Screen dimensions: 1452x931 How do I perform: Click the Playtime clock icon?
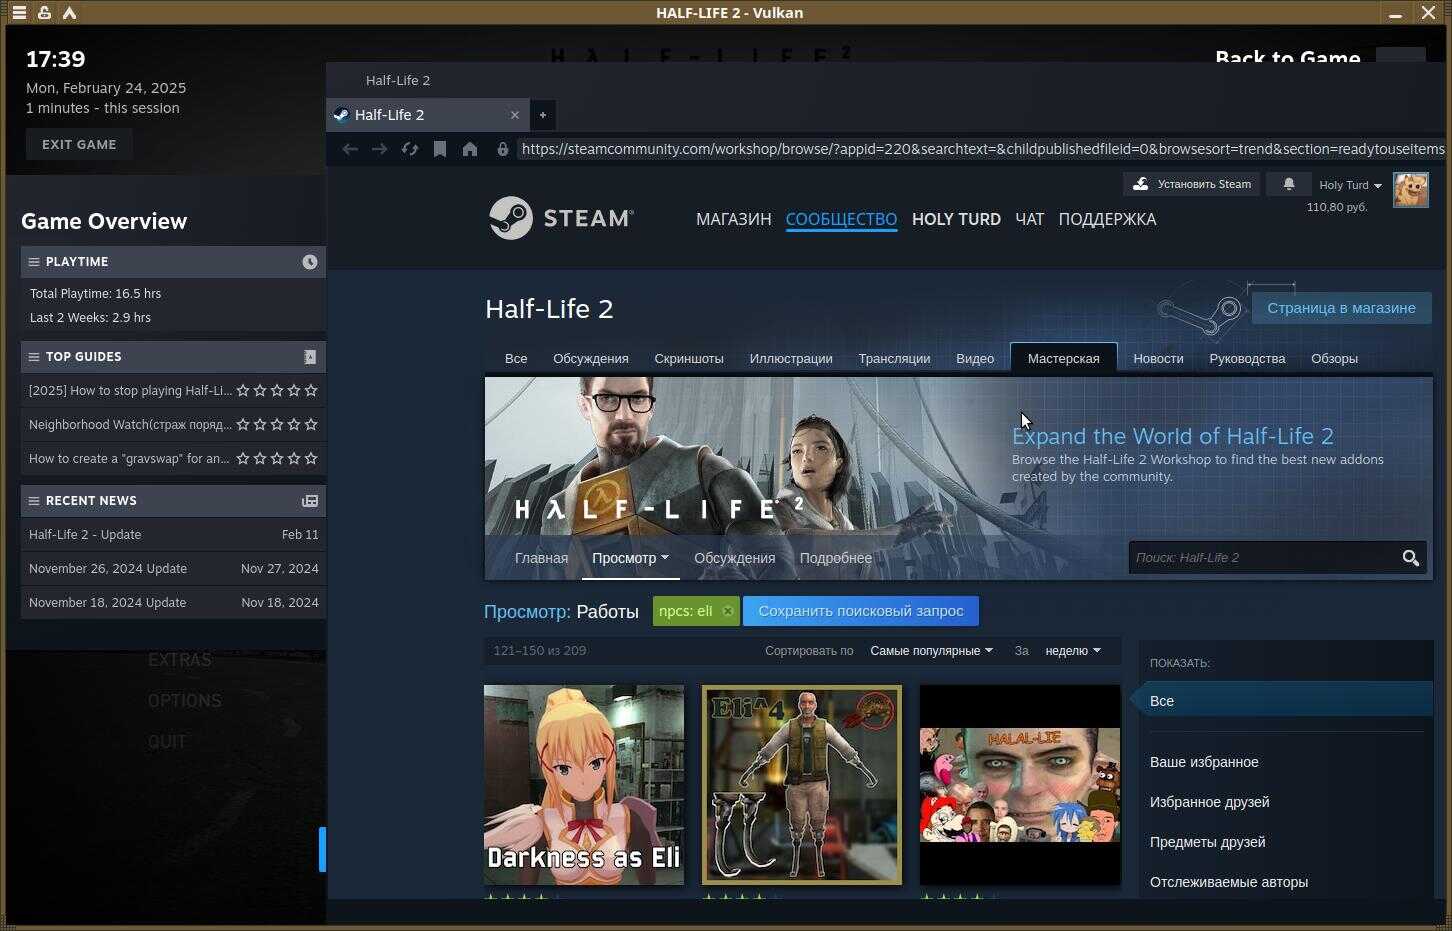[x=310, y=262]
